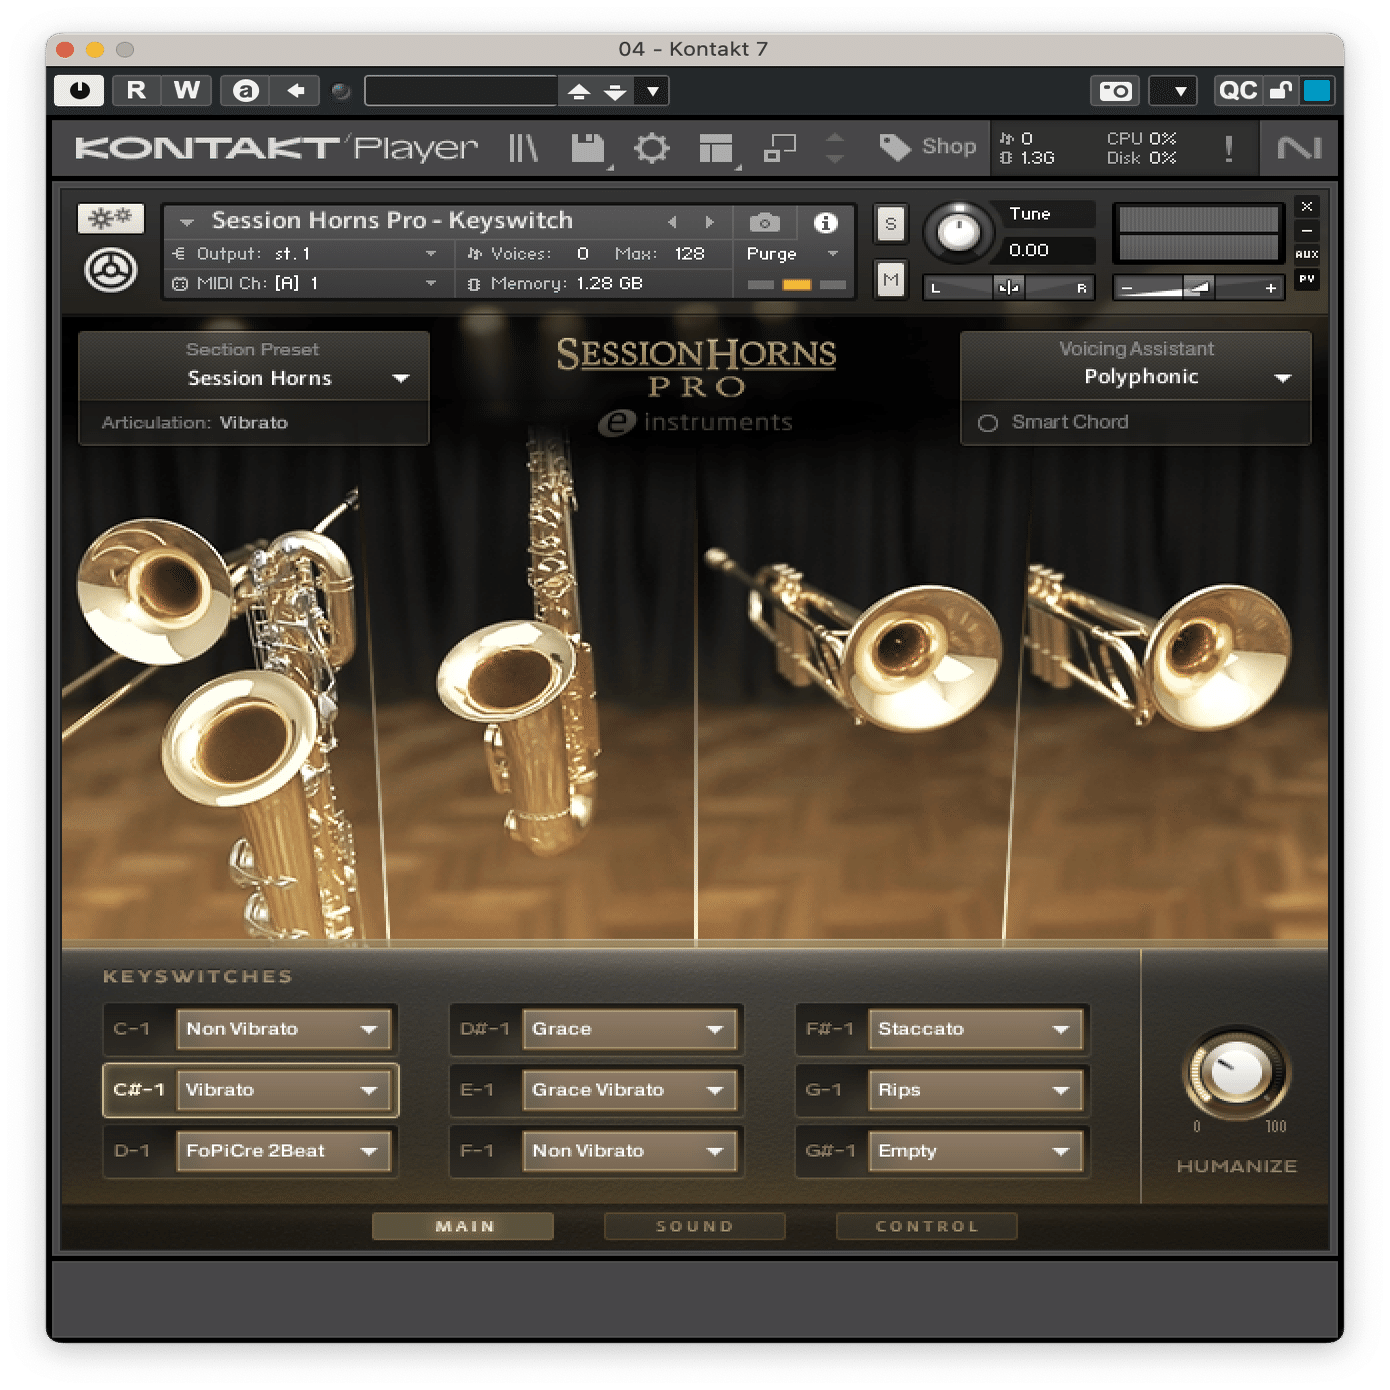Go to previous instrument with left arrow
Image resolution: width=1390 pixels, height=1390 pixels.
[x=673, y=222]
